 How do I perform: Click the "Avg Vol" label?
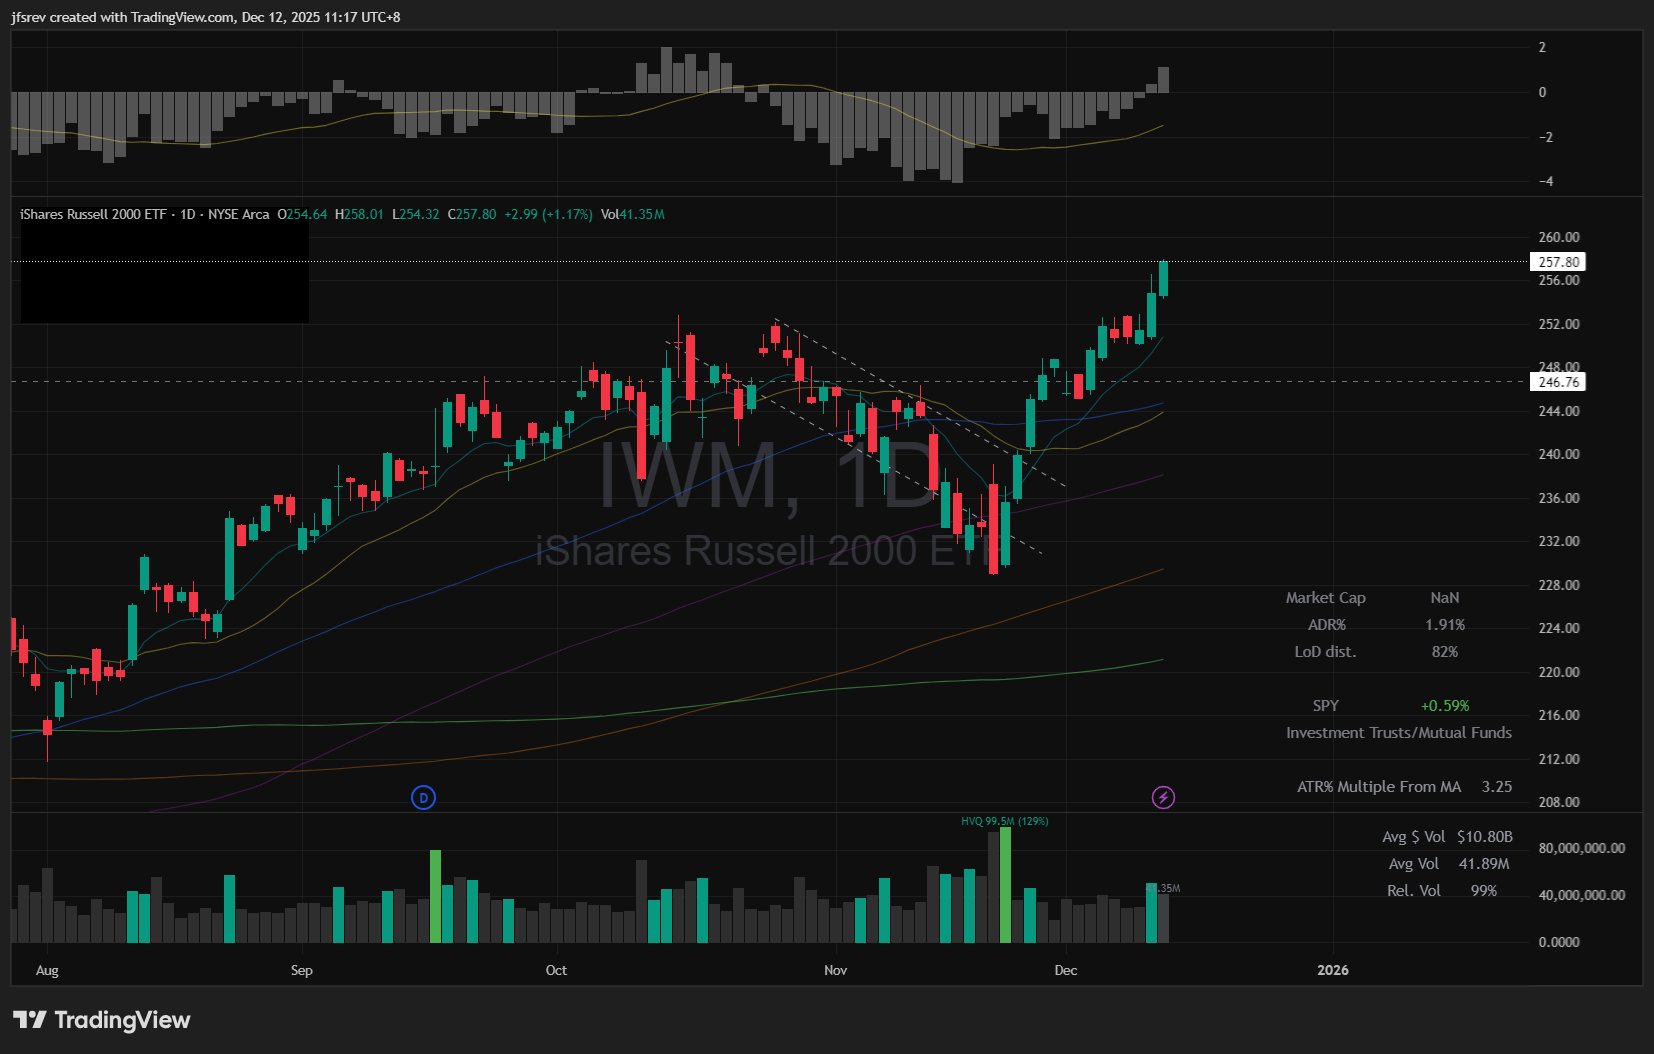(1413, 864)
